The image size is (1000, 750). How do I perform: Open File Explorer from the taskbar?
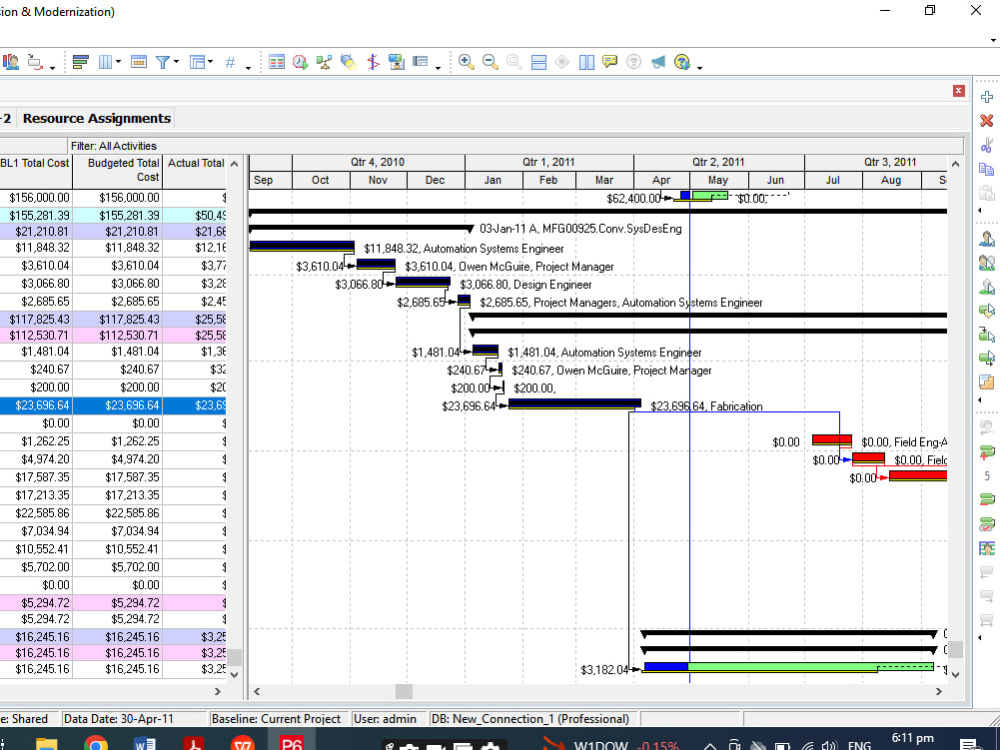pyautogui.click(x=47, y=743)
